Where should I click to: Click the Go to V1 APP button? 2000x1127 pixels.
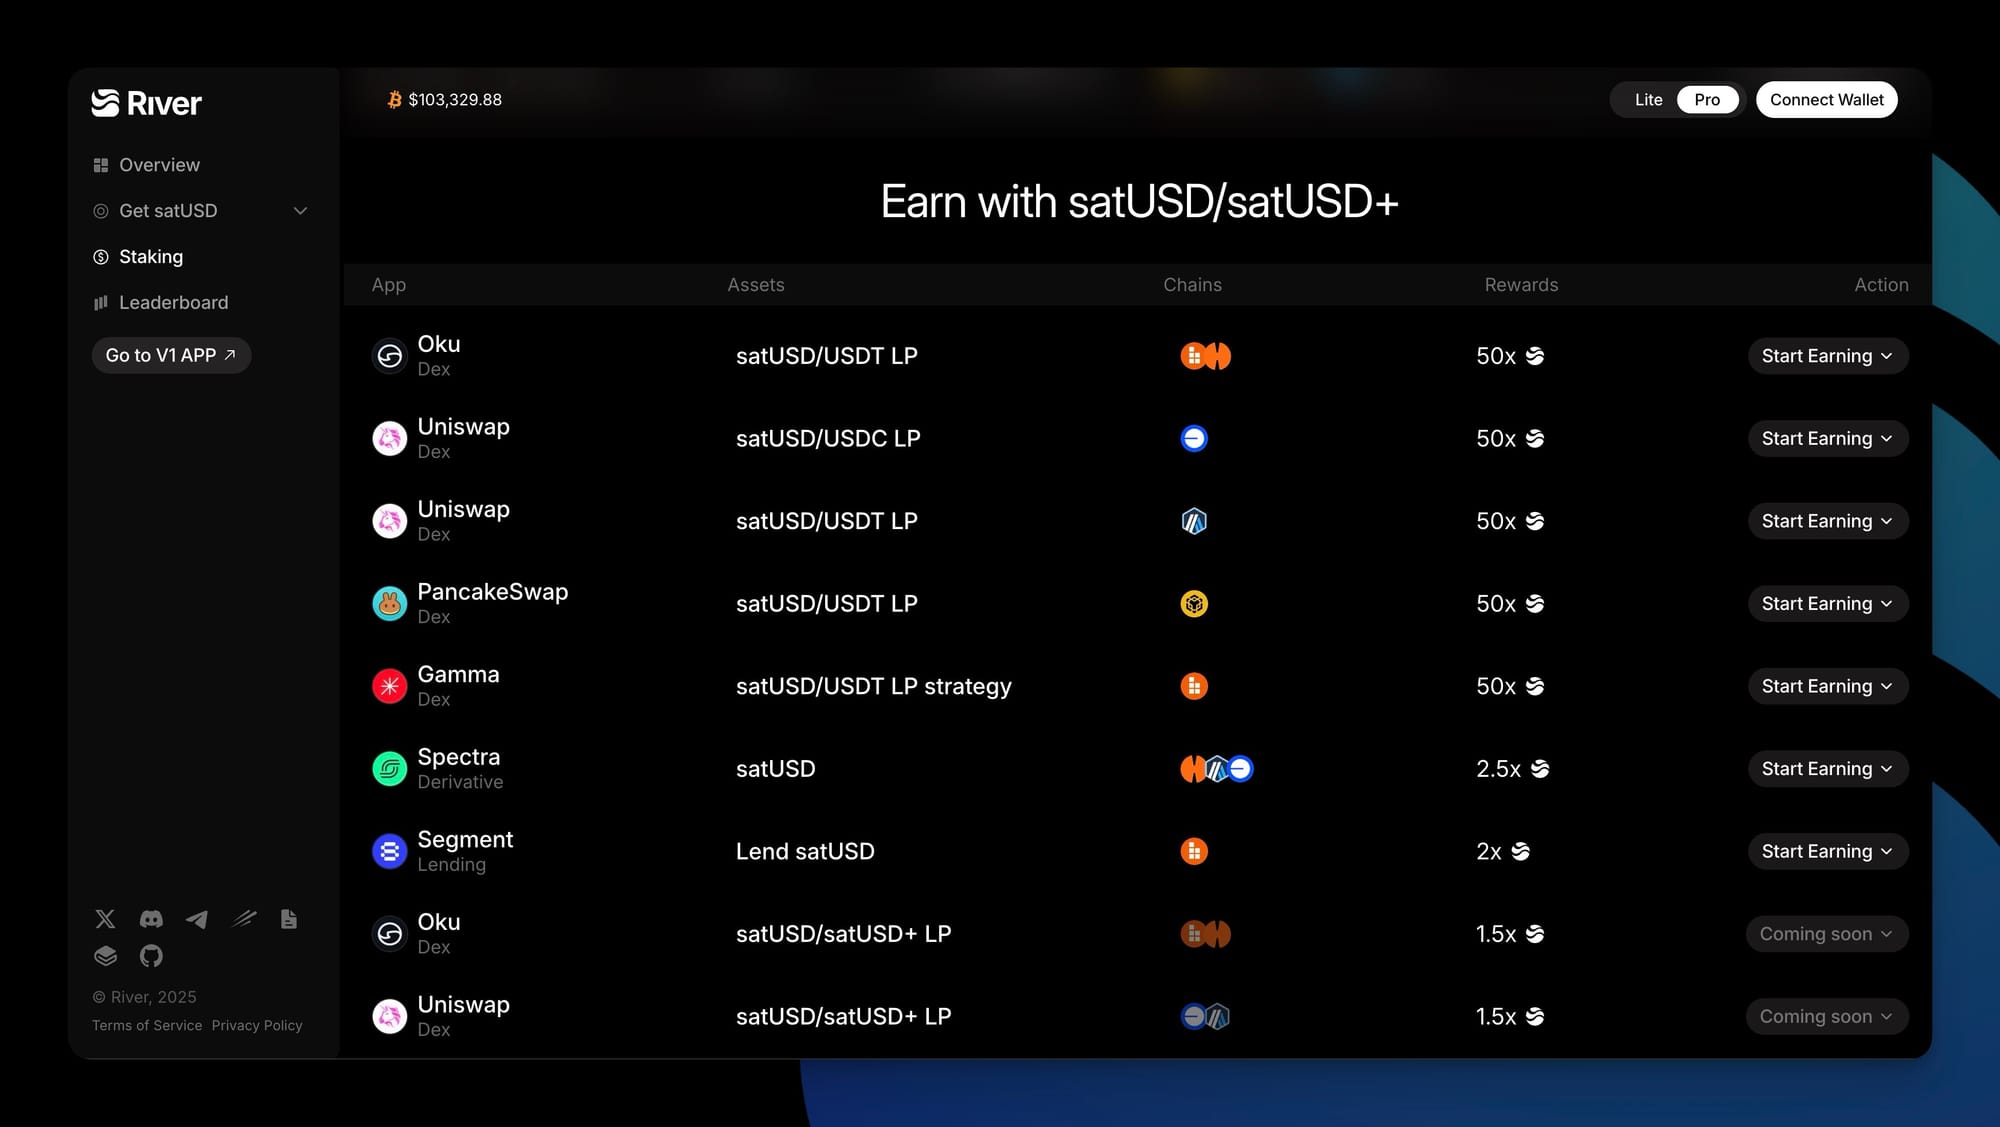coord(171,355)
